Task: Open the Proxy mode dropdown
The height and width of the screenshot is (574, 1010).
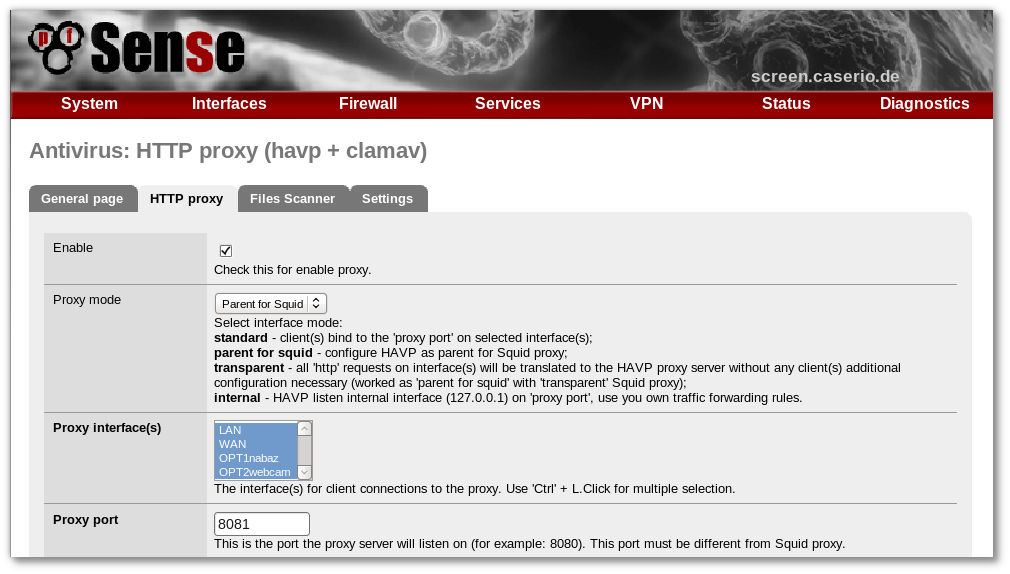Action: [271, 303]
